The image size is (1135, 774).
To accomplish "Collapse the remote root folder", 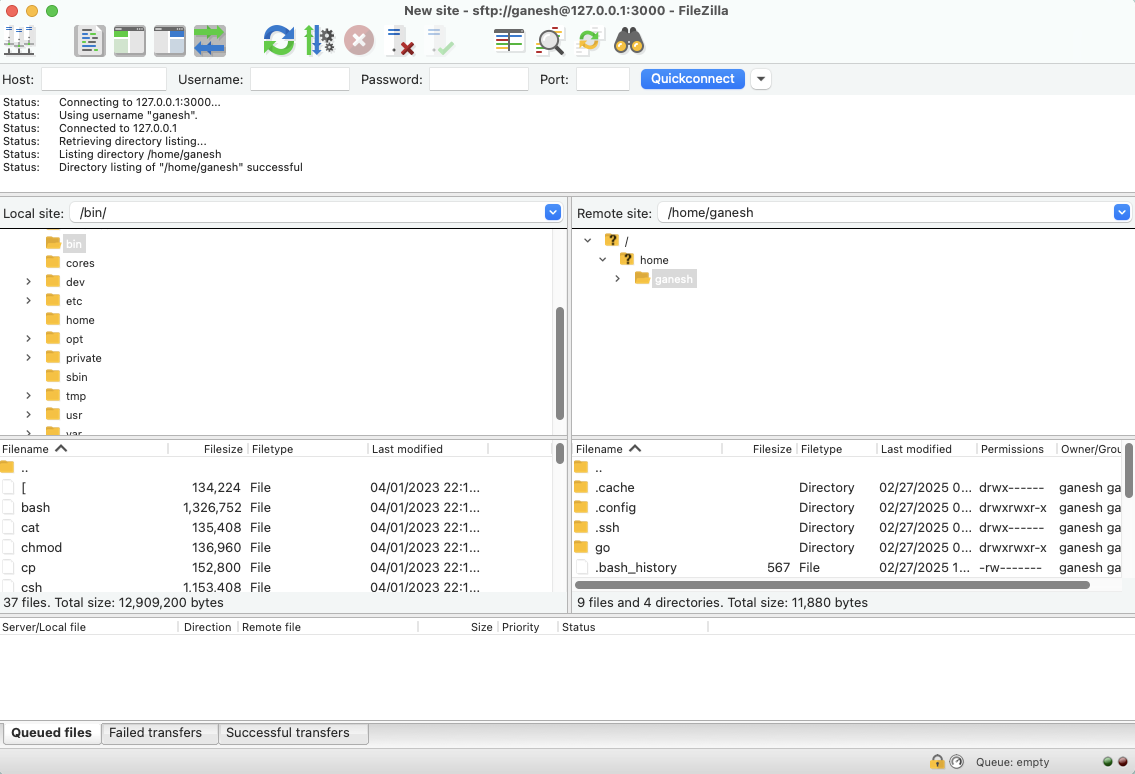I will point(588,240).
